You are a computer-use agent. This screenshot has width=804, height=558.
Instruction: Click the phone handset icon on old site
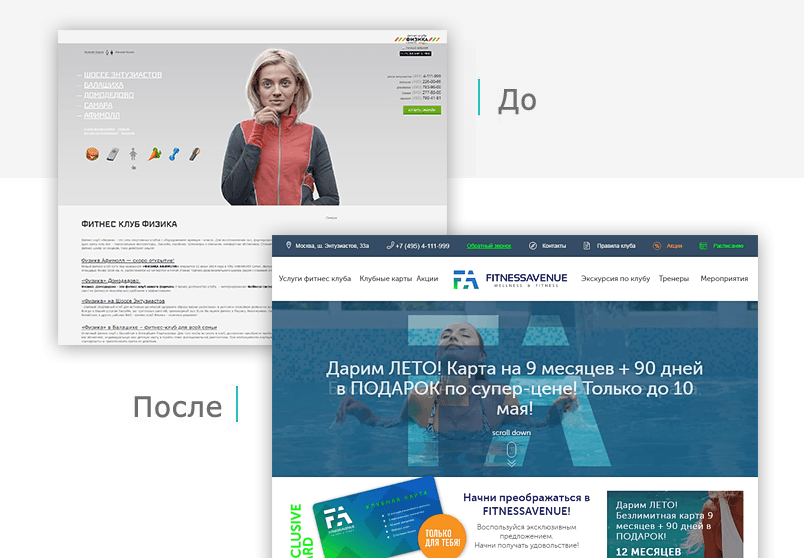(113, 154)
